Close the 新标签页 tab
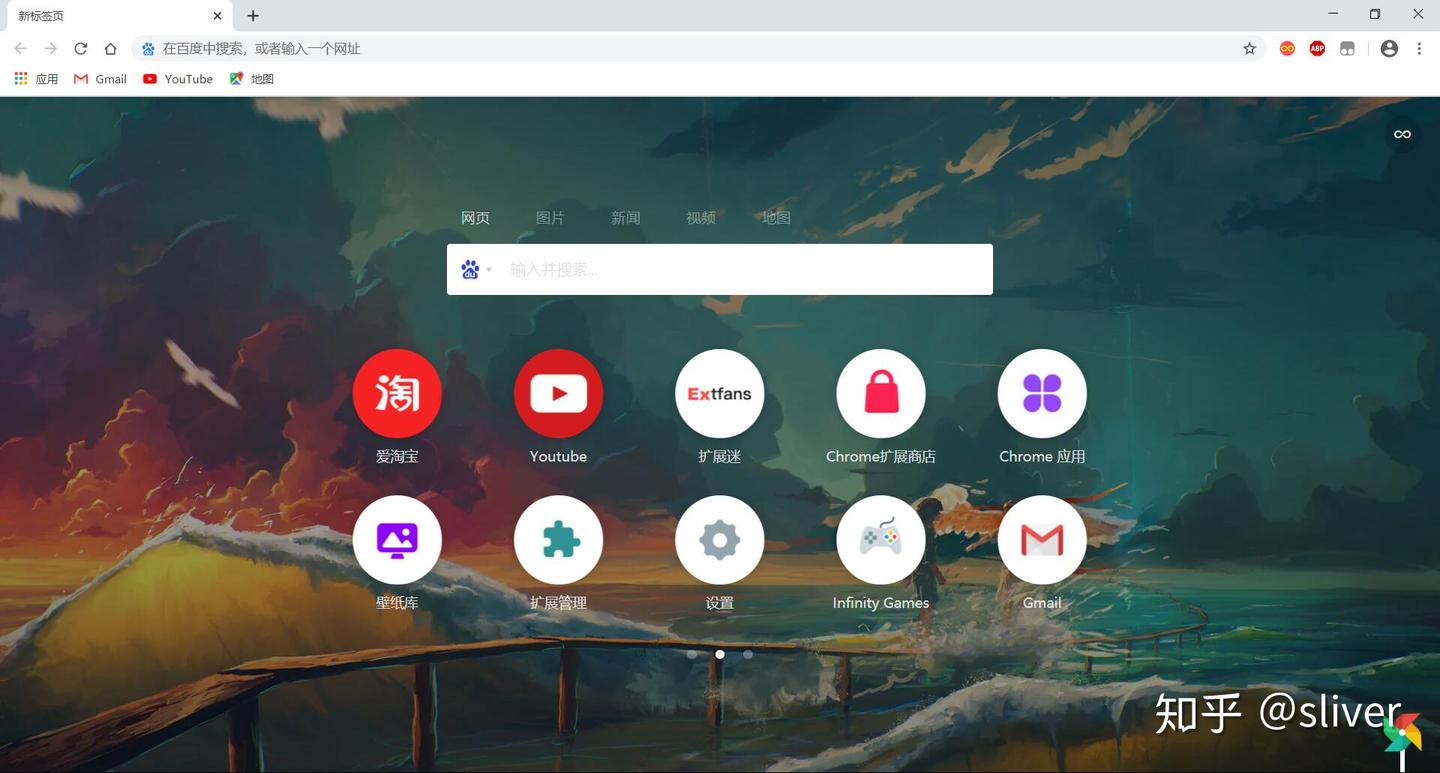Screen dimensions: 1440x773 [218, 15]
